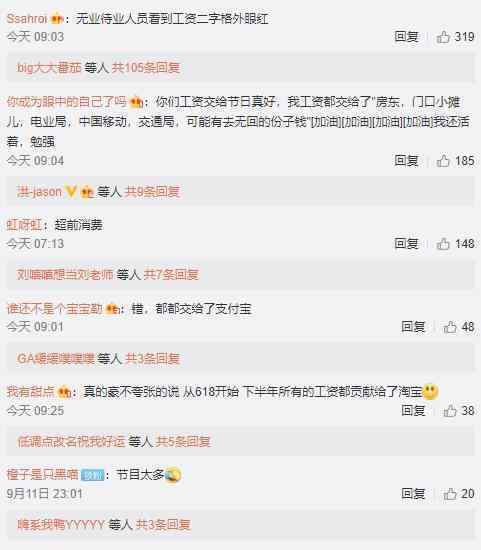Image resolution: width=481 pixels, height=550 pixels.
Task: Click the member badge next to Ssahroi
Action: tap(56, 18)
